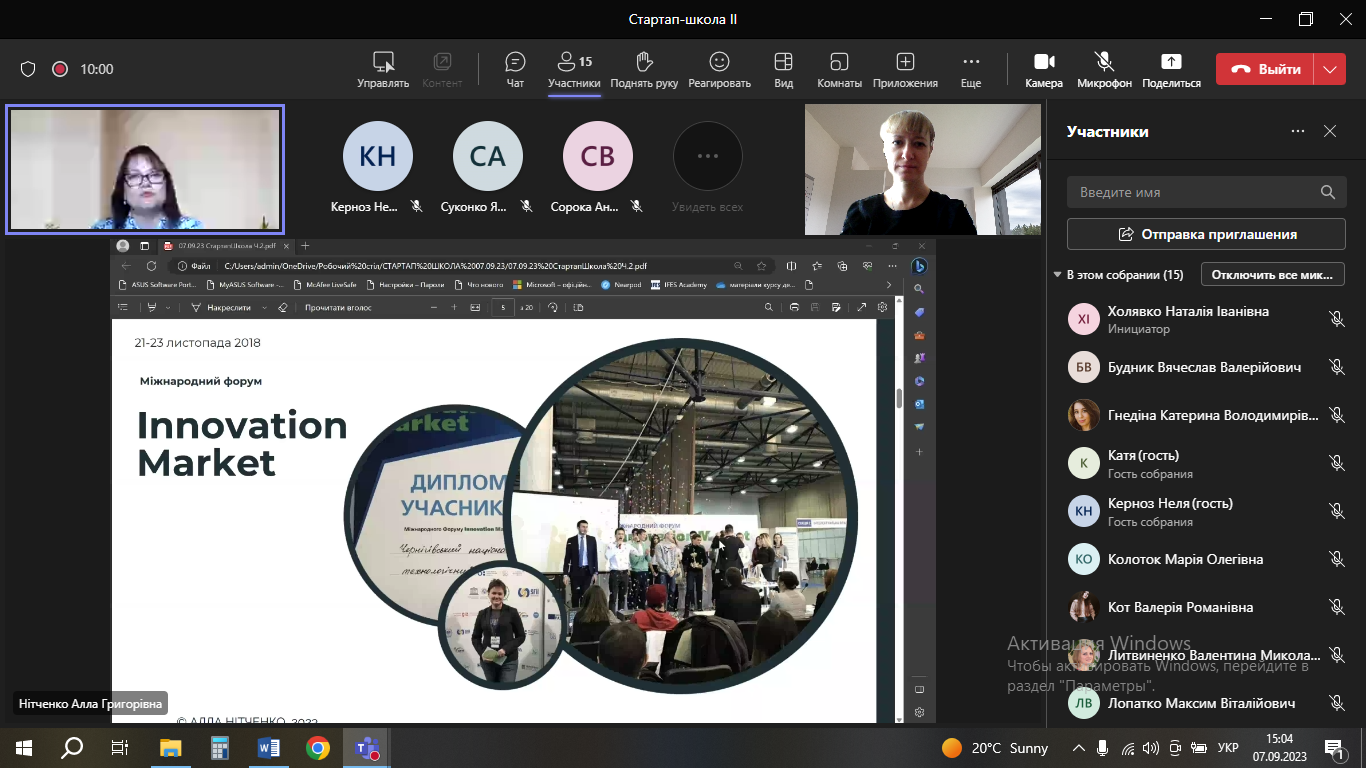This screenshot has width=1366, height=768.
Task: Click the Отправка приглашения button
Action: (x=1206, y=234)
